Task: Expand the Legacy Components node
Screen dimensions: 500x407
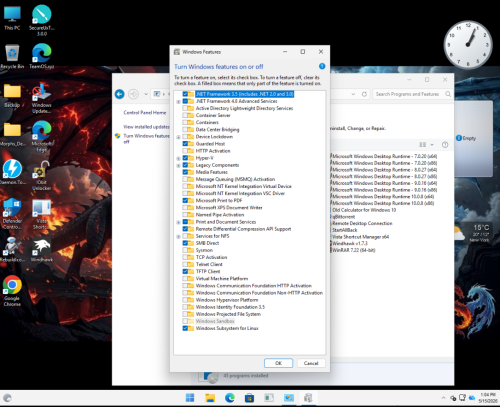Action: click(178, 165)
